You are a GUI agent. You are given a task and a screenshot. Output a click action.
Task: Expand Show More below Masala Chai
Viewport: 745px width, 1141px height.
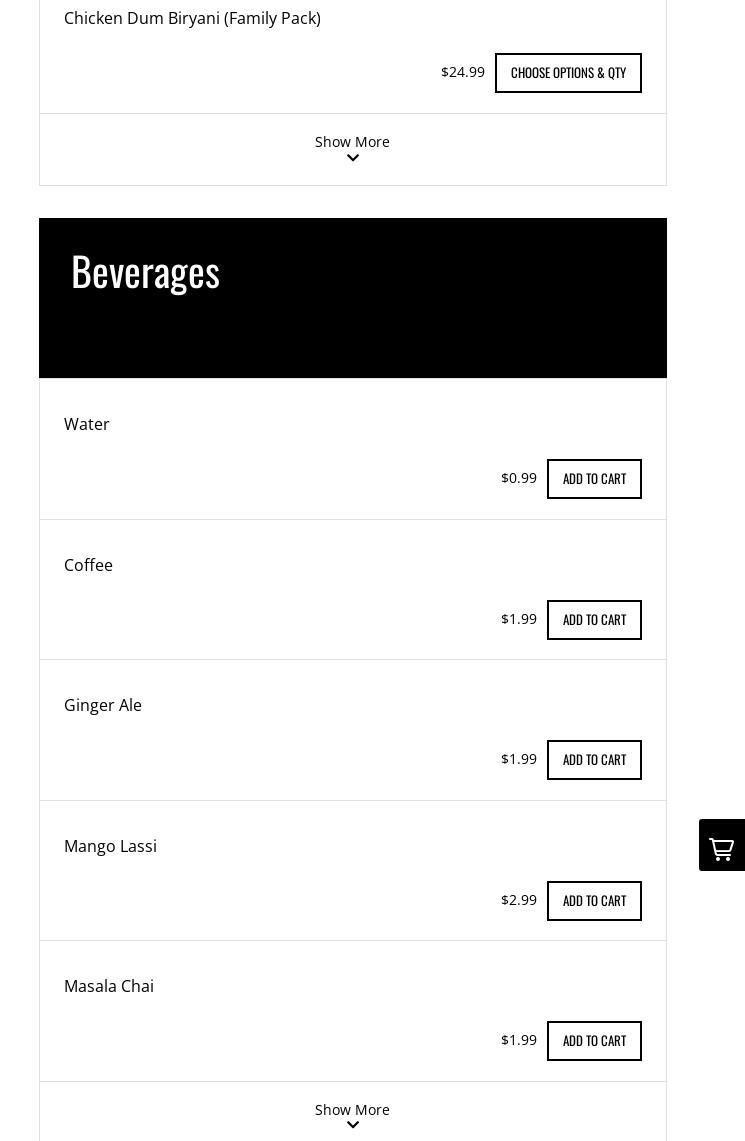point(352,1115)
